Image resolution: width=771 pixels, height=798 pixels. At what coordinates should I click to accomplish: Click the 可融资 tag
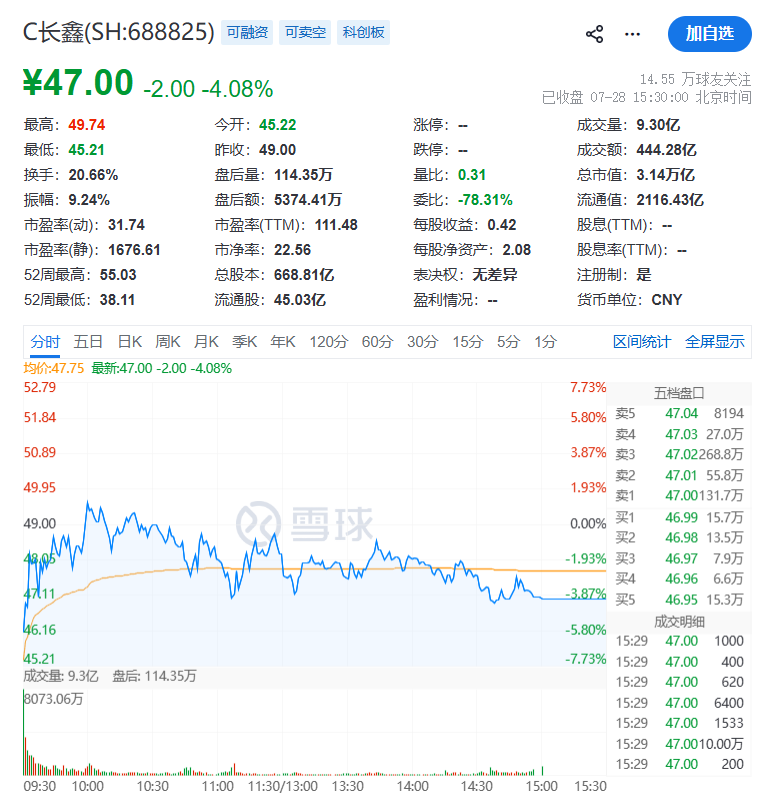coord(247,33)
